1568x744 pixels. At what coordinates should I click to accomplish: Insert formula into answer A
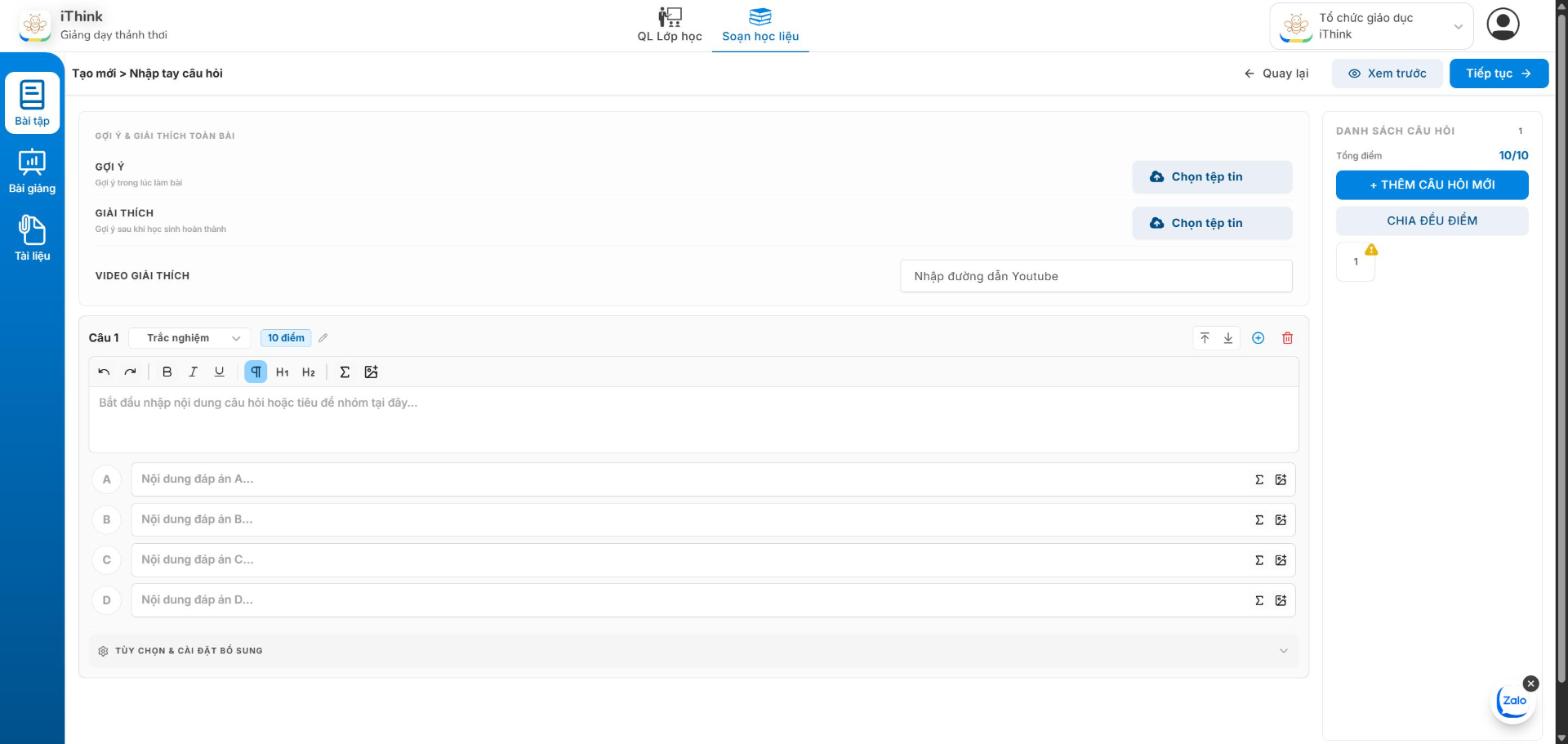pyautogui.click(x=1259, y=479)
